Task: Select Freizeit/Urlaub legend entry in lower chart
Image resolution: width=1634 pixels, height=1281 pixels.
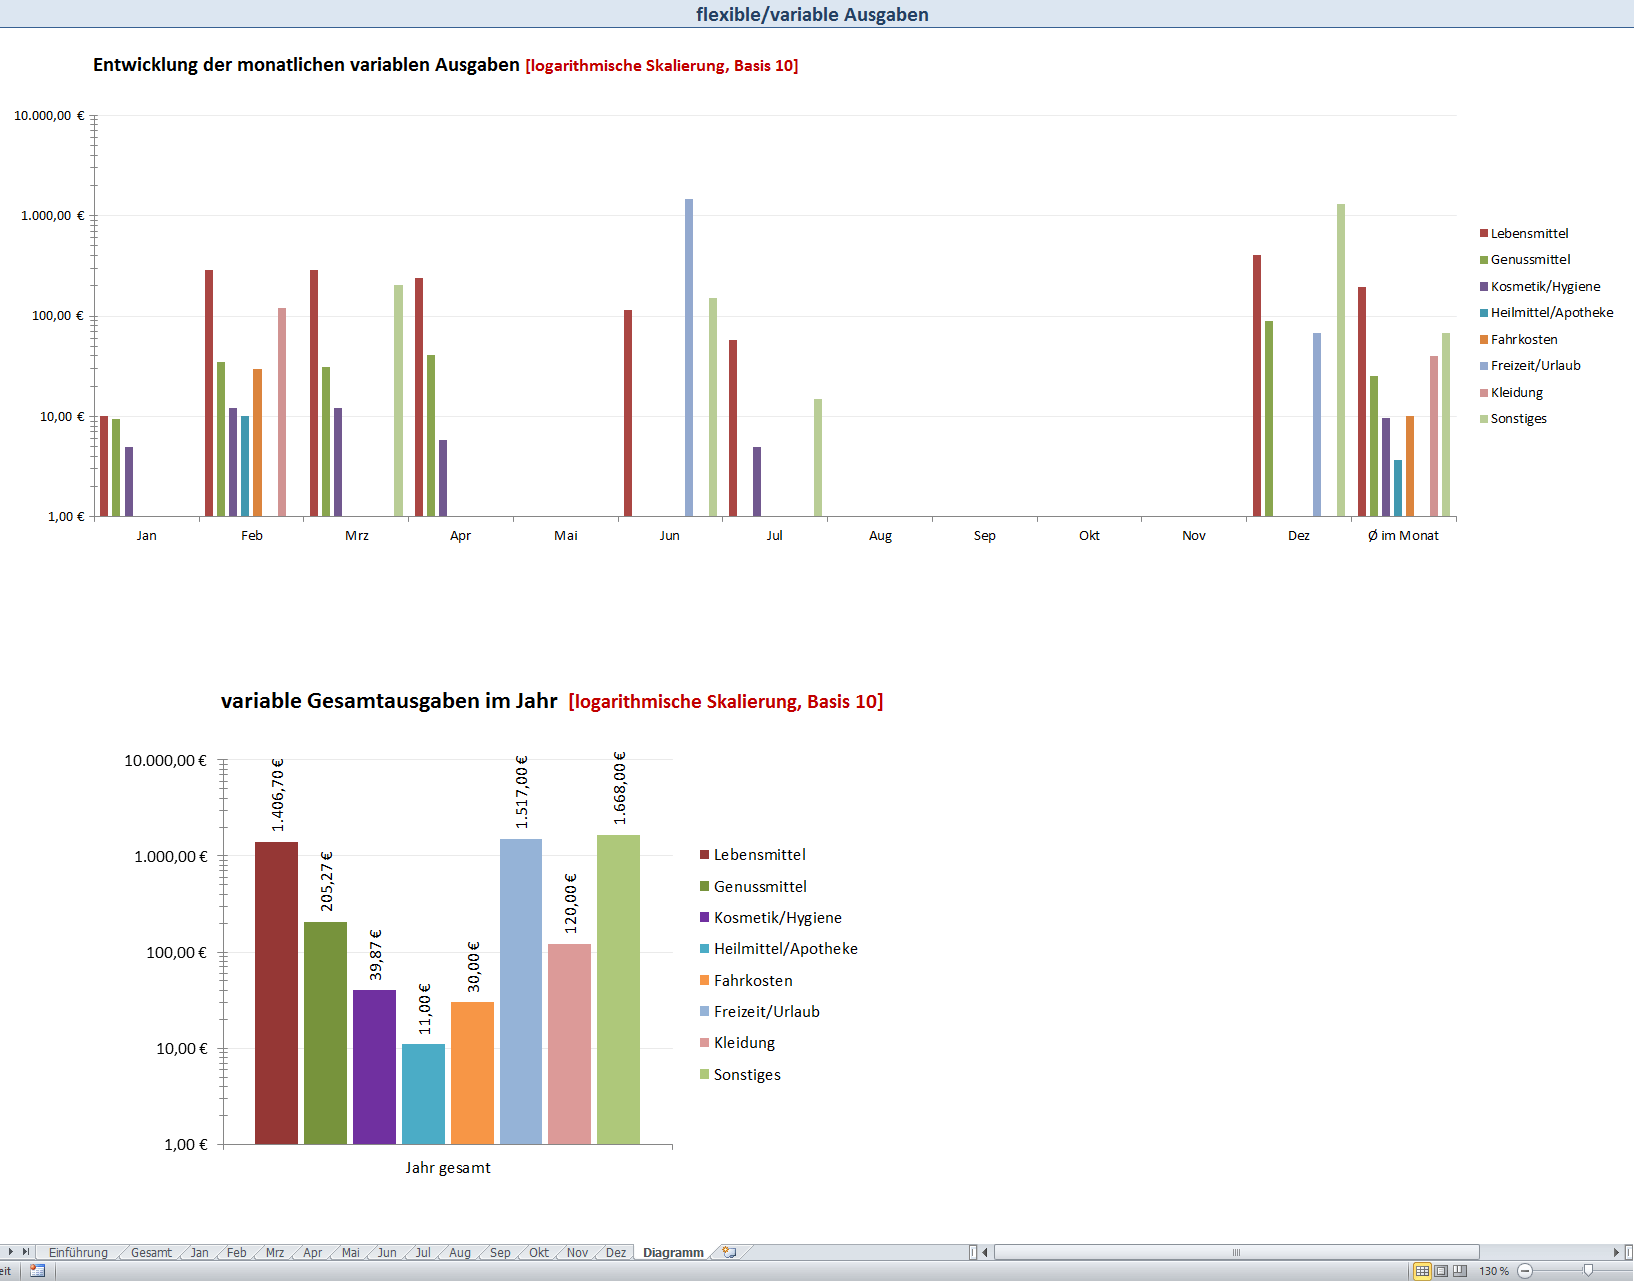Action: tap(766, 1011)
